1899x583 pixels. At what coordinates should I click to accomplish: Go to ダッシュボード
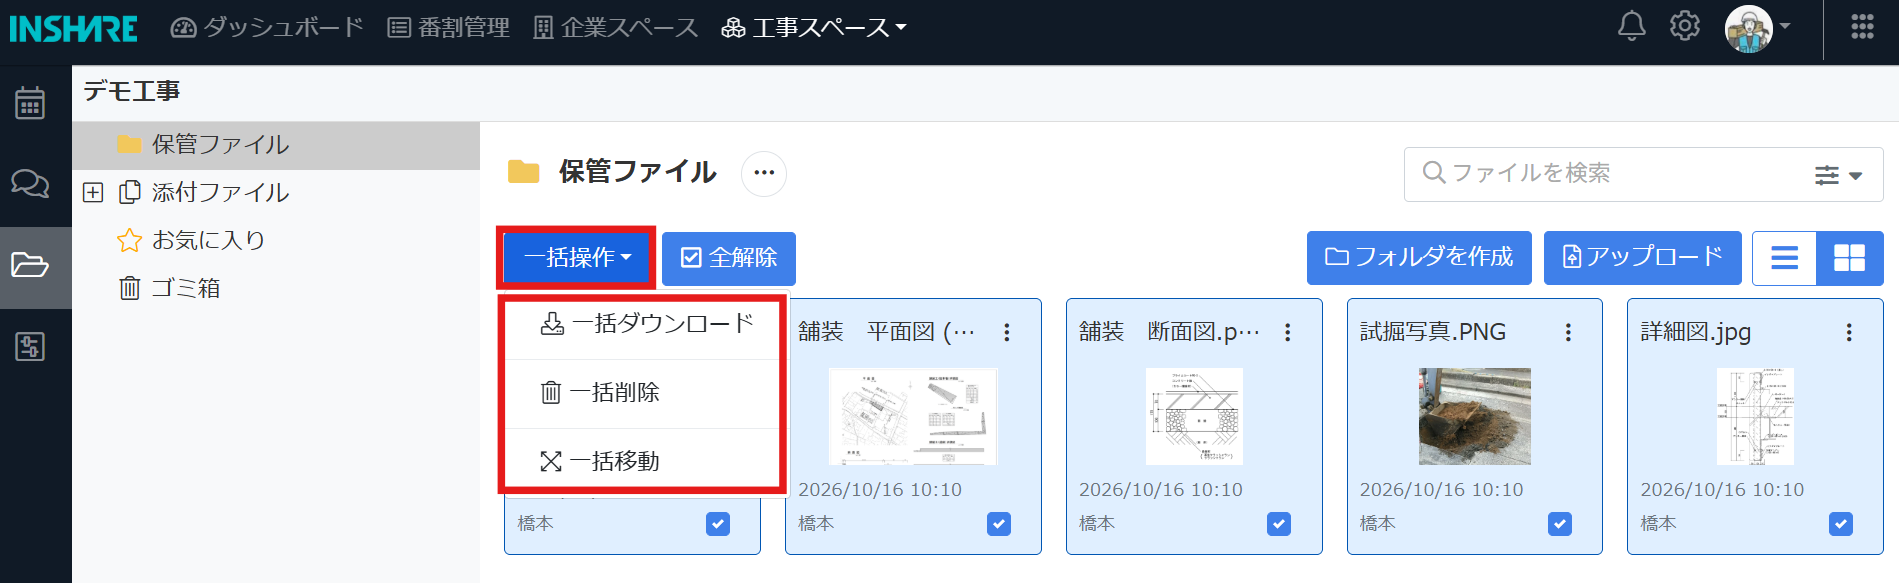[267, 28]
